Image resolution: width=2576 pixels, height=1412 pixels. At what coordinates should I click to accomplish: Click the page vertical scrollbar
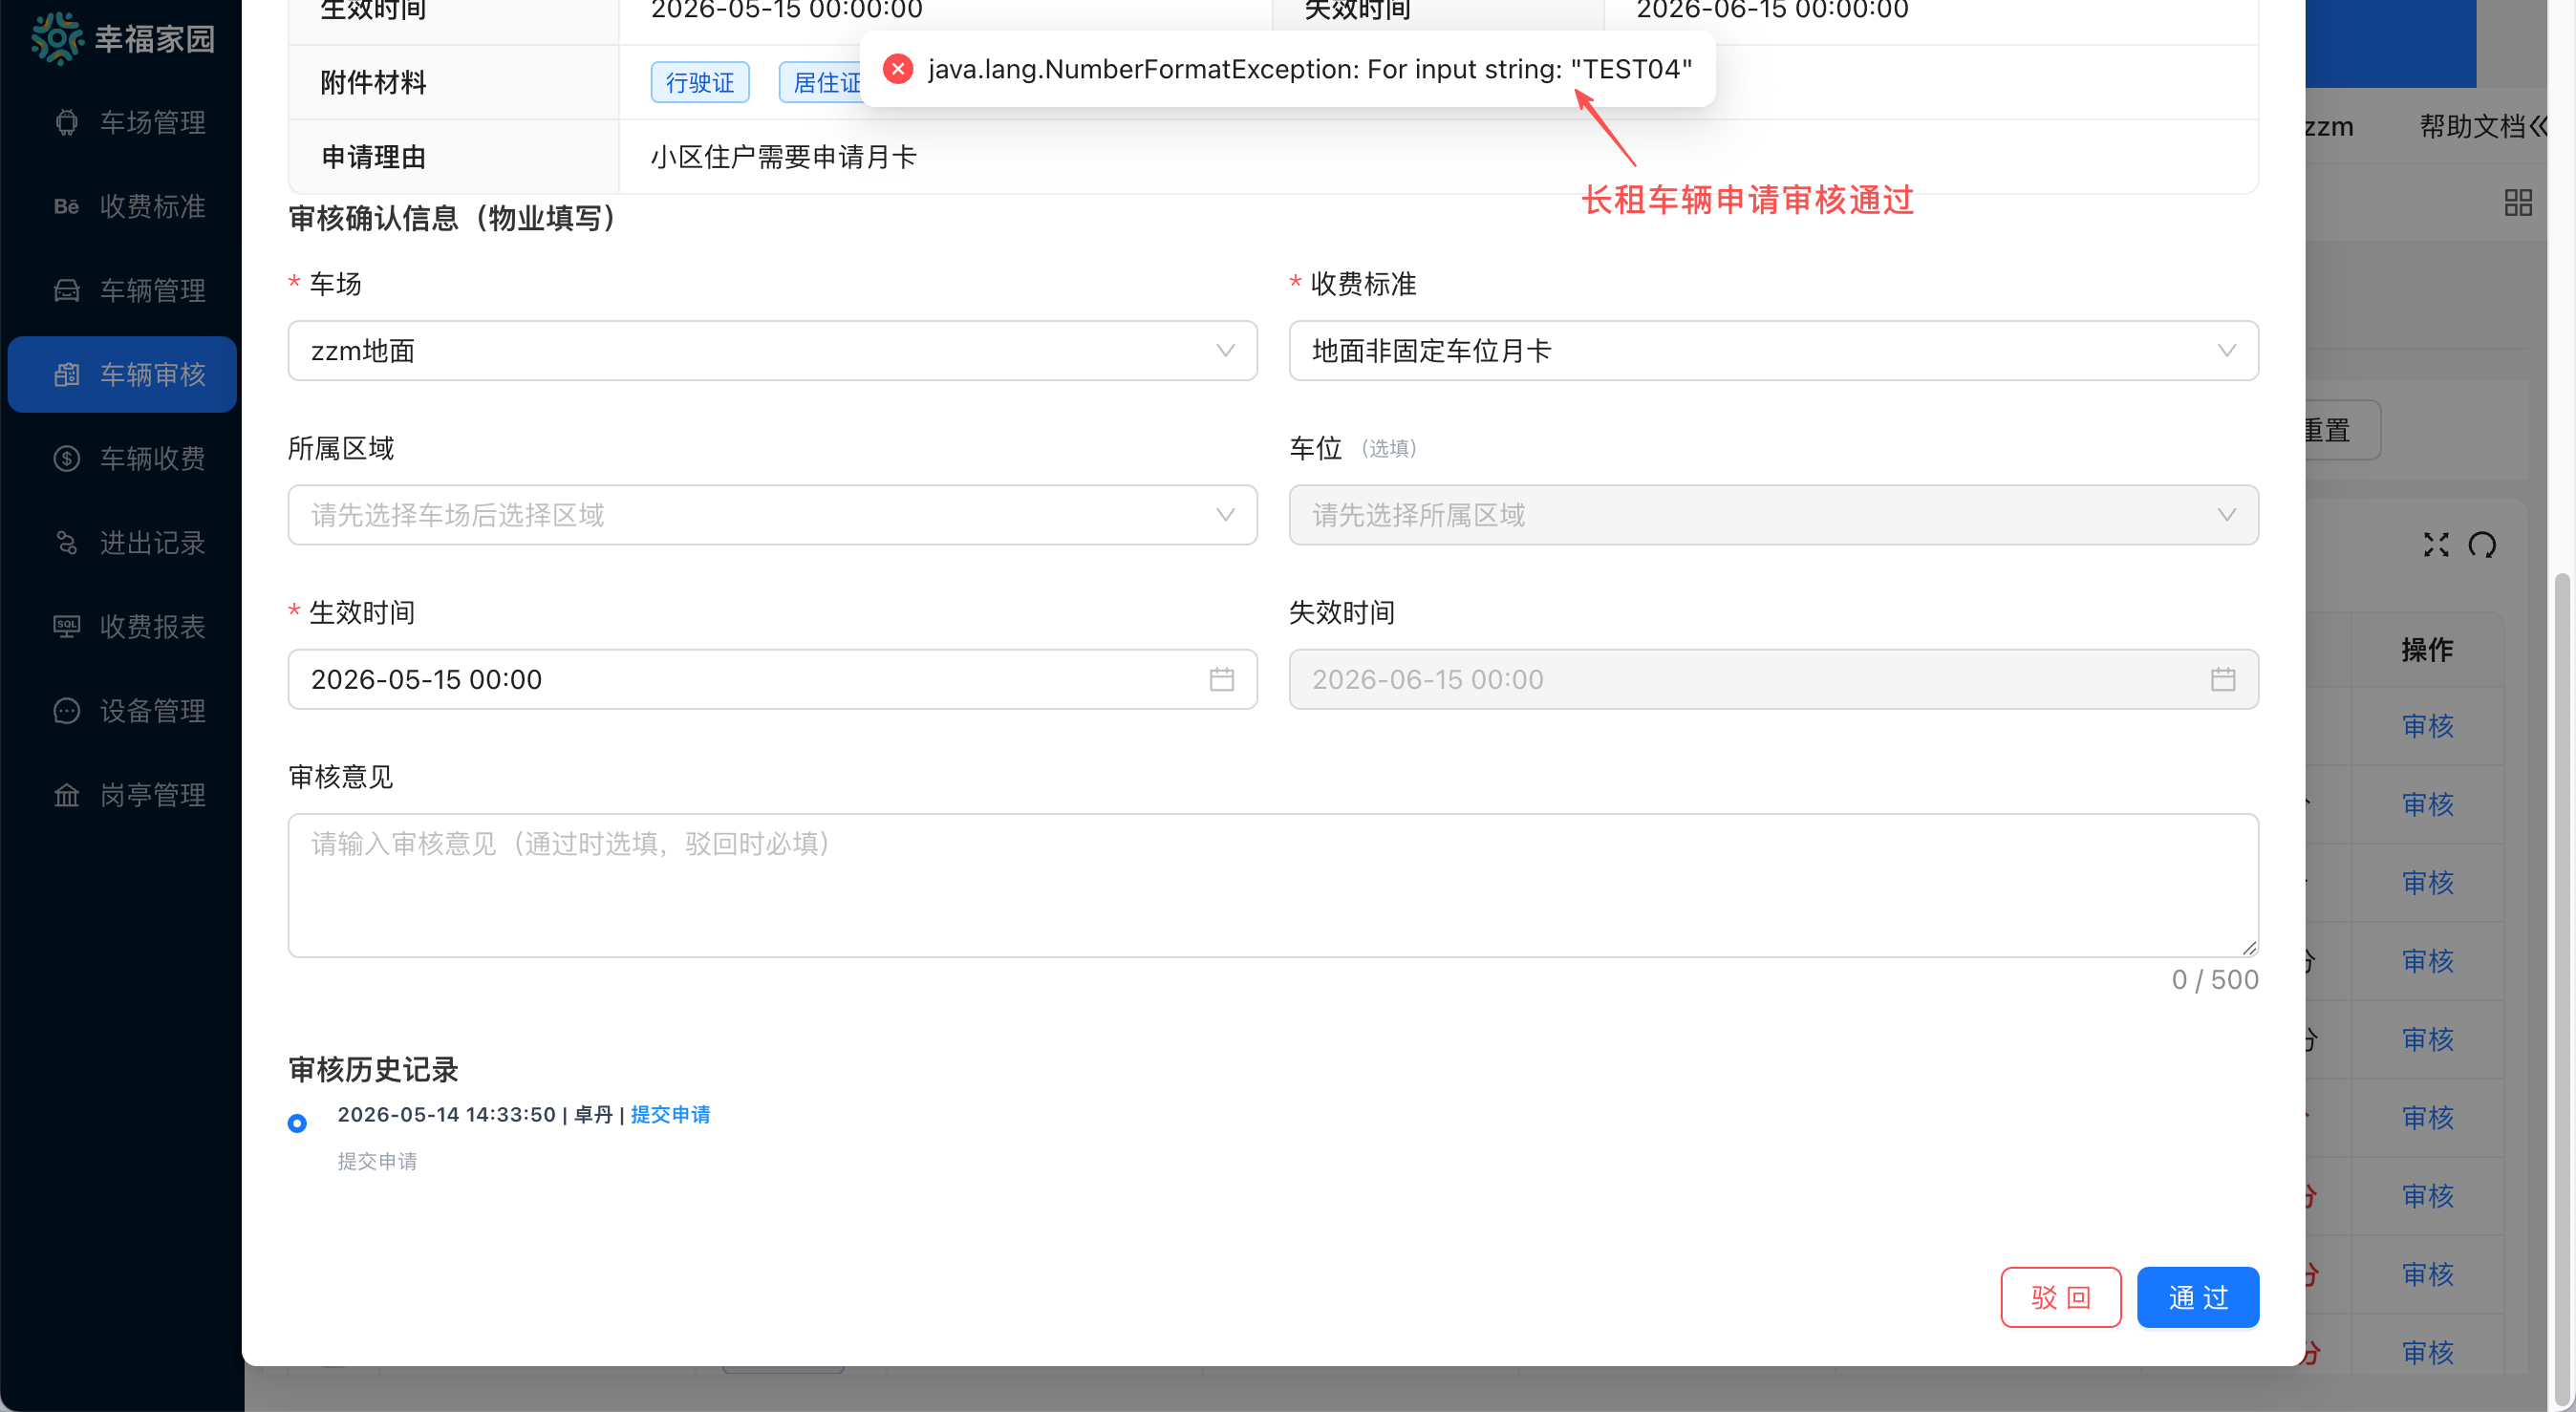pyautogui.click(x=2561, y=990)
